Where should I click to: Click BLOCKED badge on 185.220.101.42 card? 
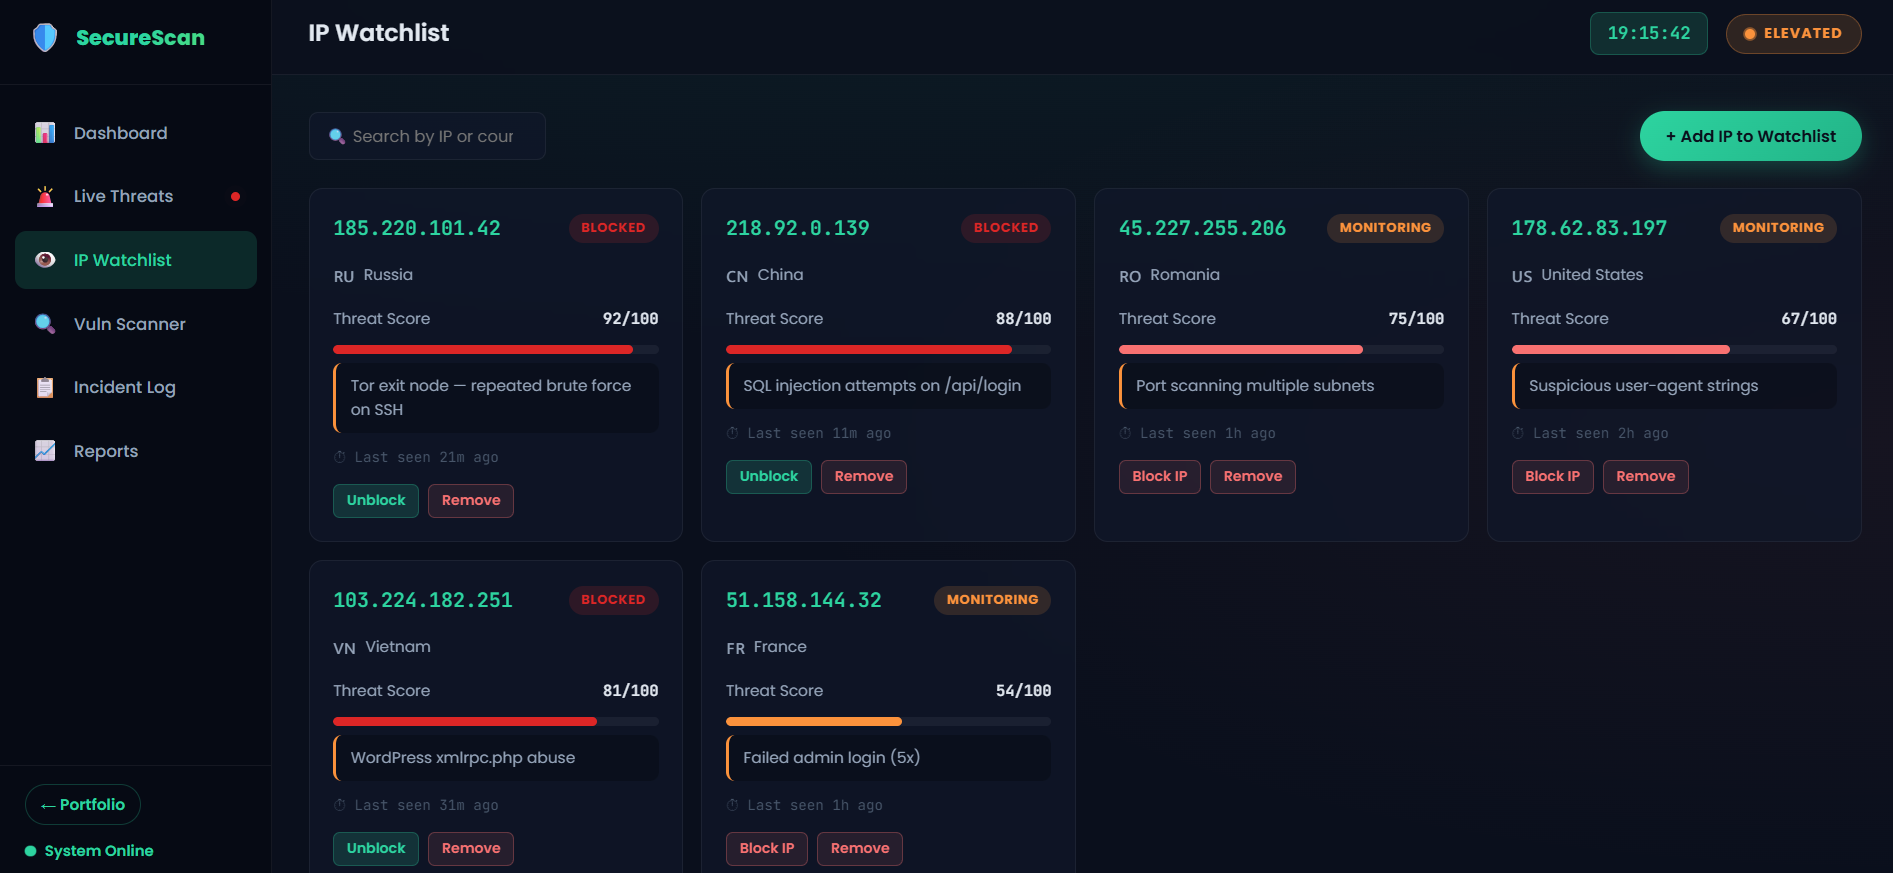click(x=614, y=228)
